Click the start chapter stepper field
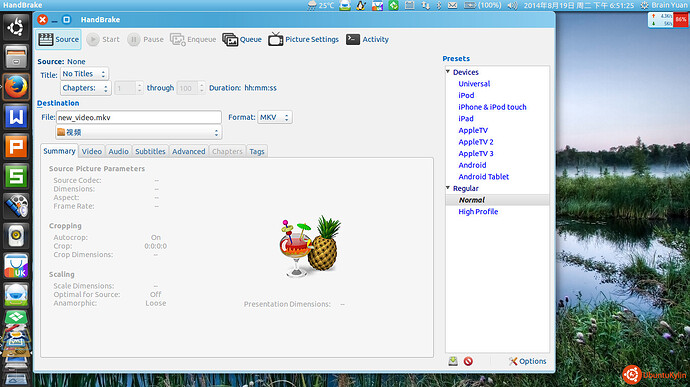The height and width of the screenshot is (387, 690). tap(128, 88)
